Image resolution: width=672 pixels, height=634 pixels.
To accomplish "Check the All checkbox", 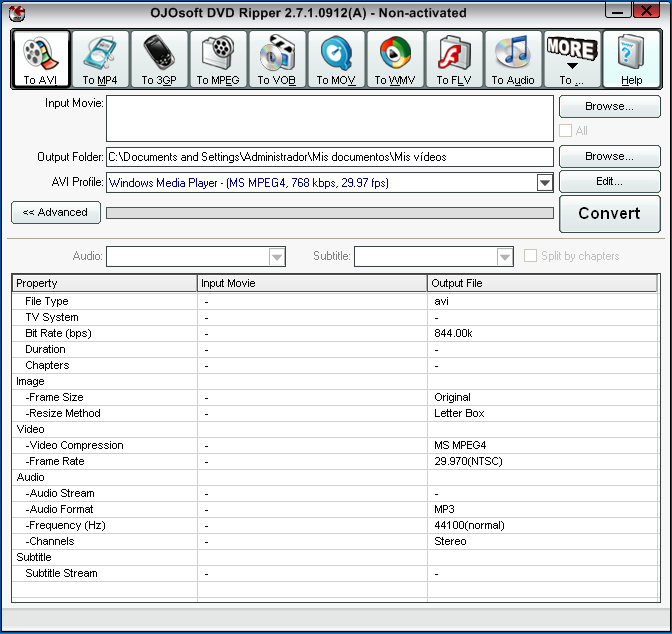I will 565,130.
